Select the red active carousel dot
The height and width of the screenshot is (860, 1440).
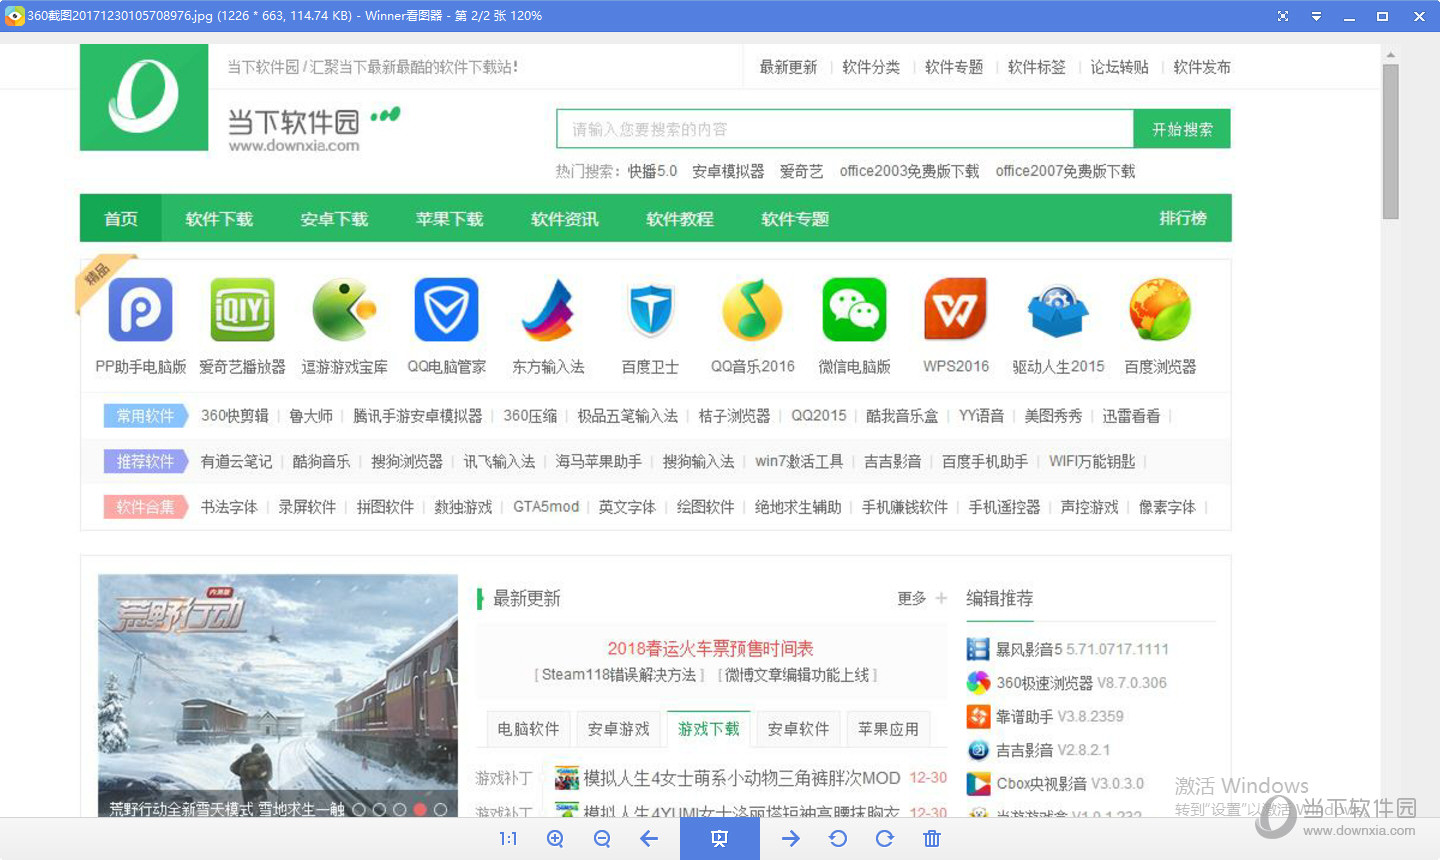click(x=420, y=809)
